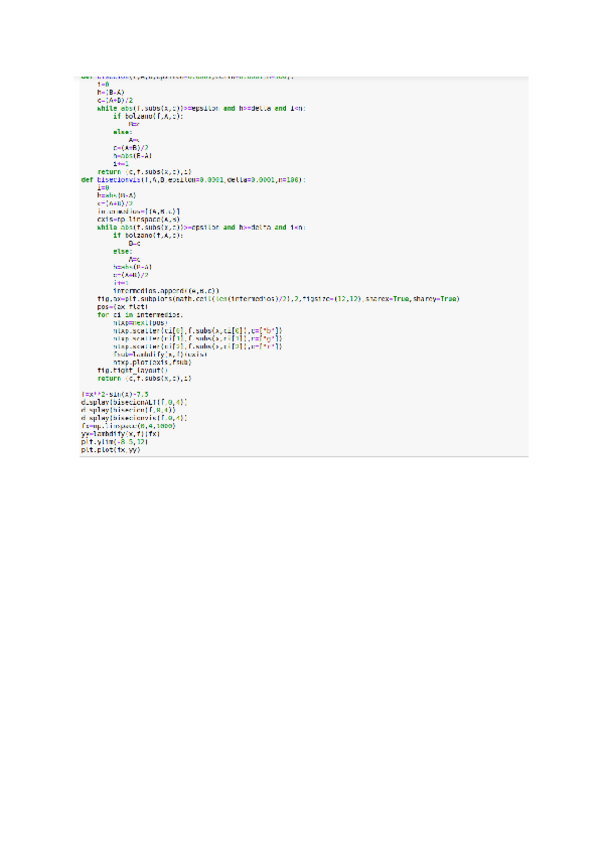Click the 'fx=np.linspace(0,4,1000)' line

(x=128, y=426)
